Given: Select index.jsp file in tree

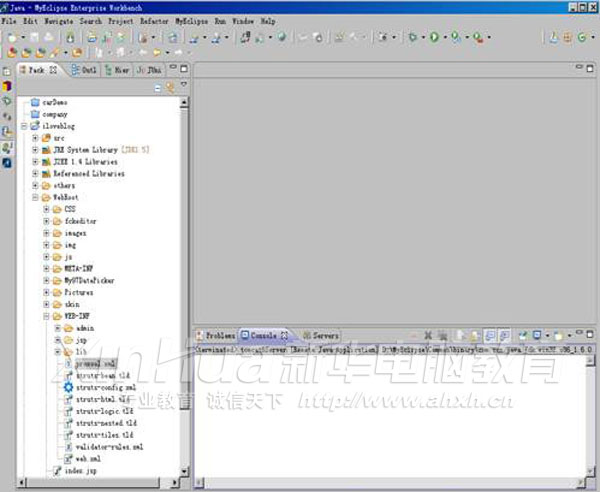Looking at the screenshot, I should tap(79, 470).
